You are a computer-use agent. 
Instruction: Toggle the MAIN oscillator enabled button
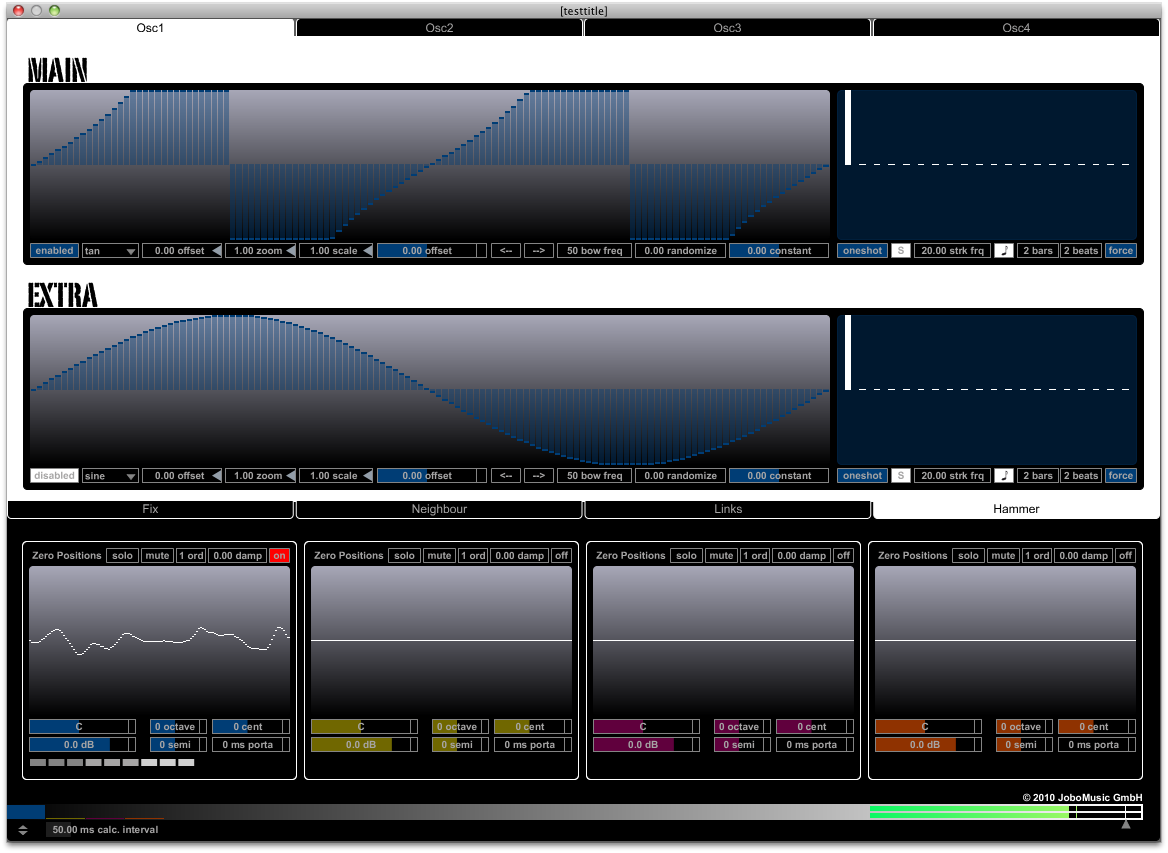click(54, 251)
